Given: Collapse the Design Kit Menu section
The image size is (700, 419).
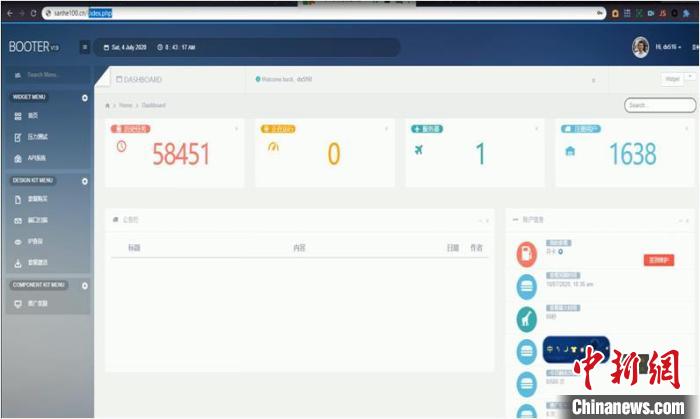Looking at the screenshot, I should 84,181.
